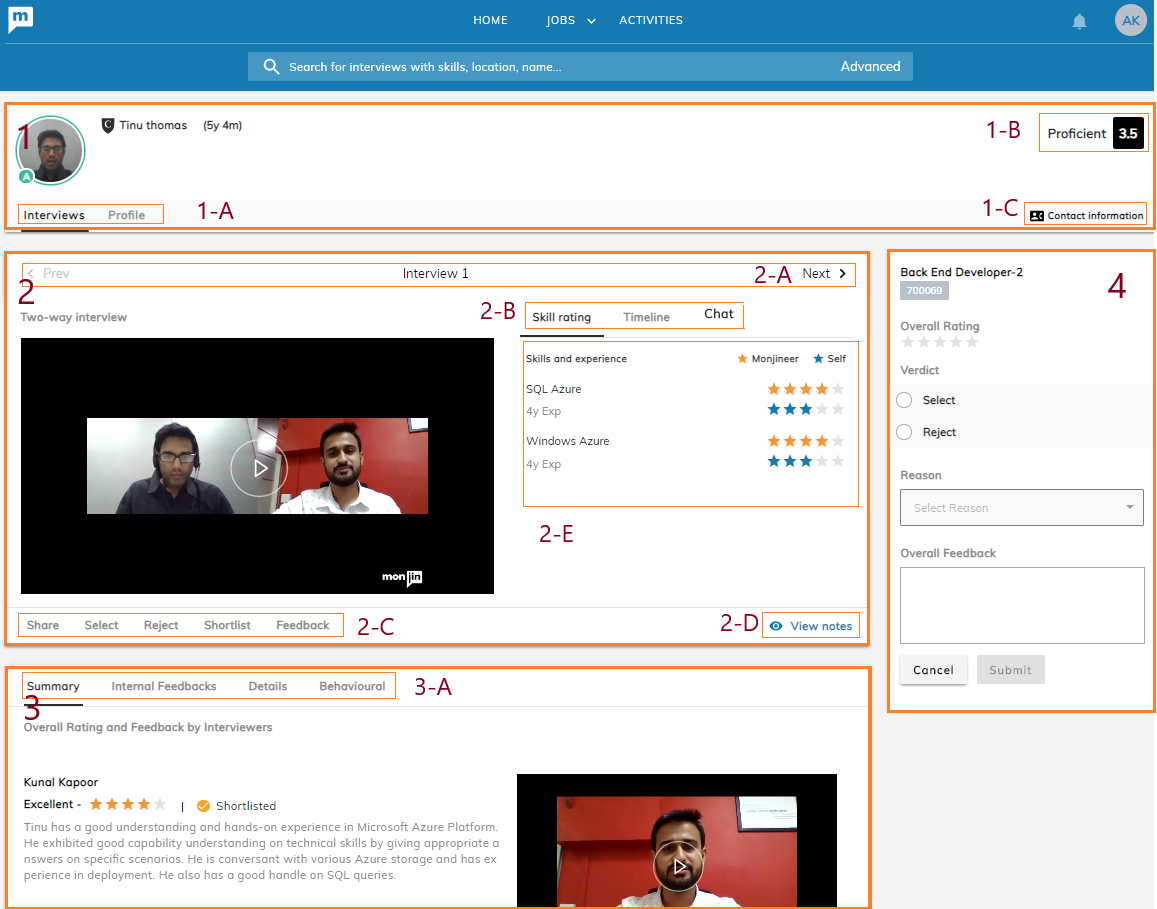Open the notifications bell
Viewport: 1157px width, 909px height.
click(1079, 21)
